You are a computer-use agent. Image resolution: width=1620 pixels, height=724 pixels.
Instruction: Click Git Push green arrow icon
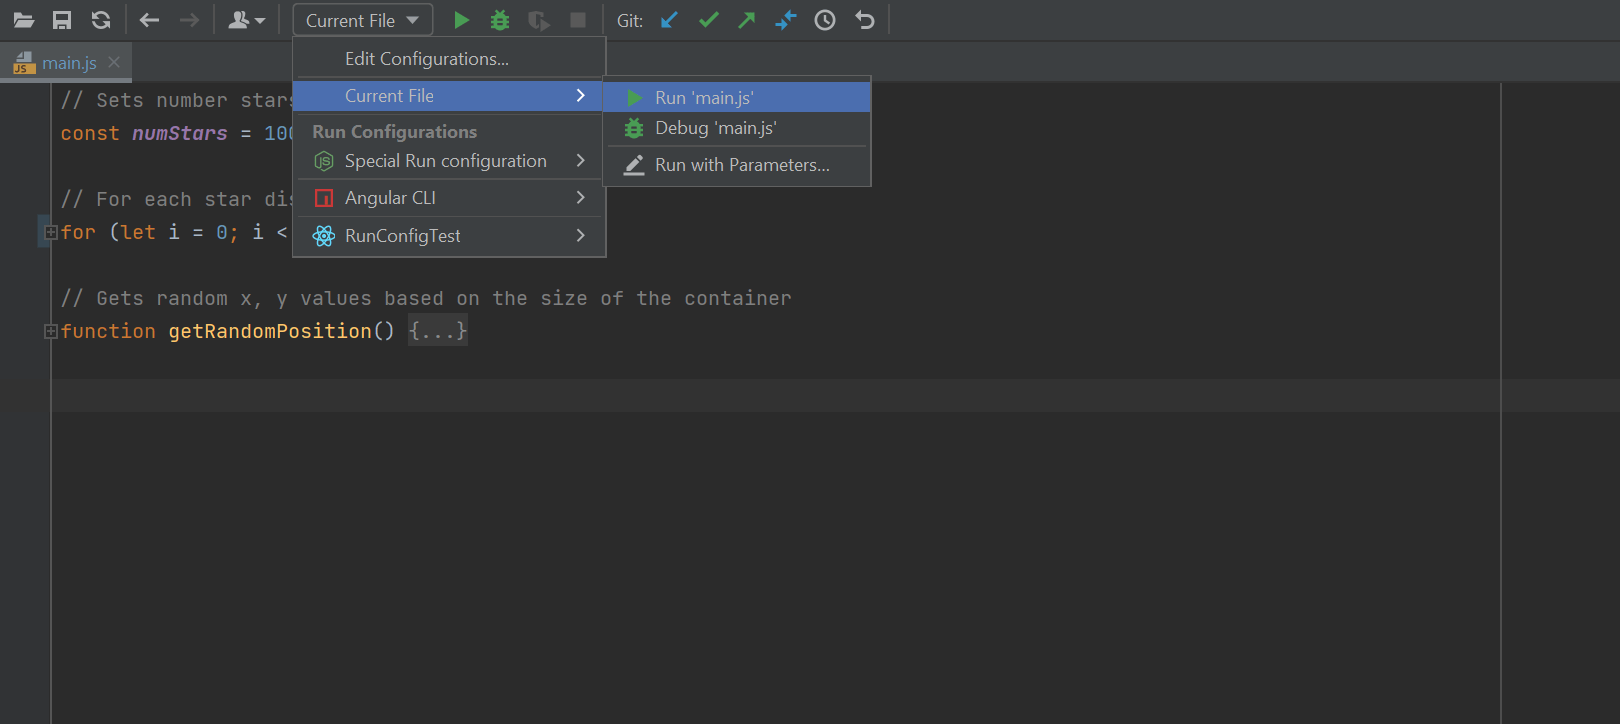747,20
